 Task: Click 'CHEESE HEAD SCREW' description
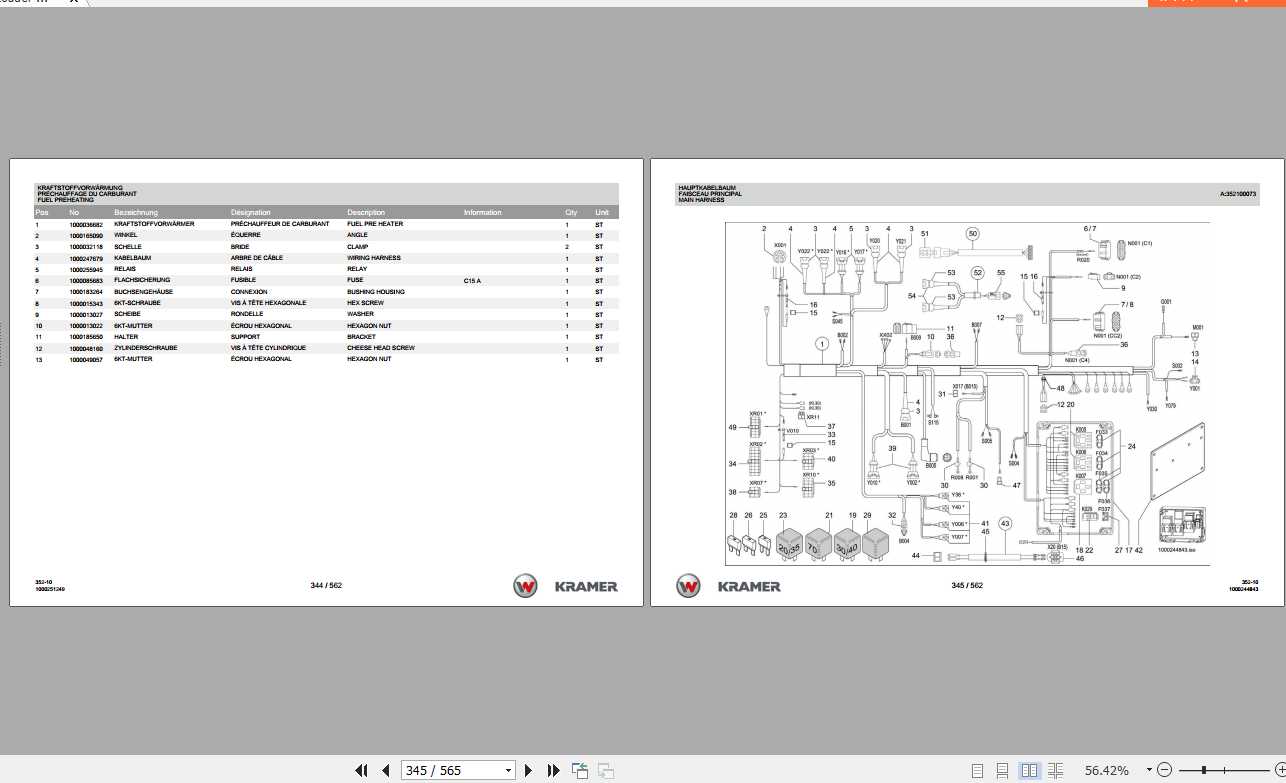pyautogui.click(x=381, y=348)
